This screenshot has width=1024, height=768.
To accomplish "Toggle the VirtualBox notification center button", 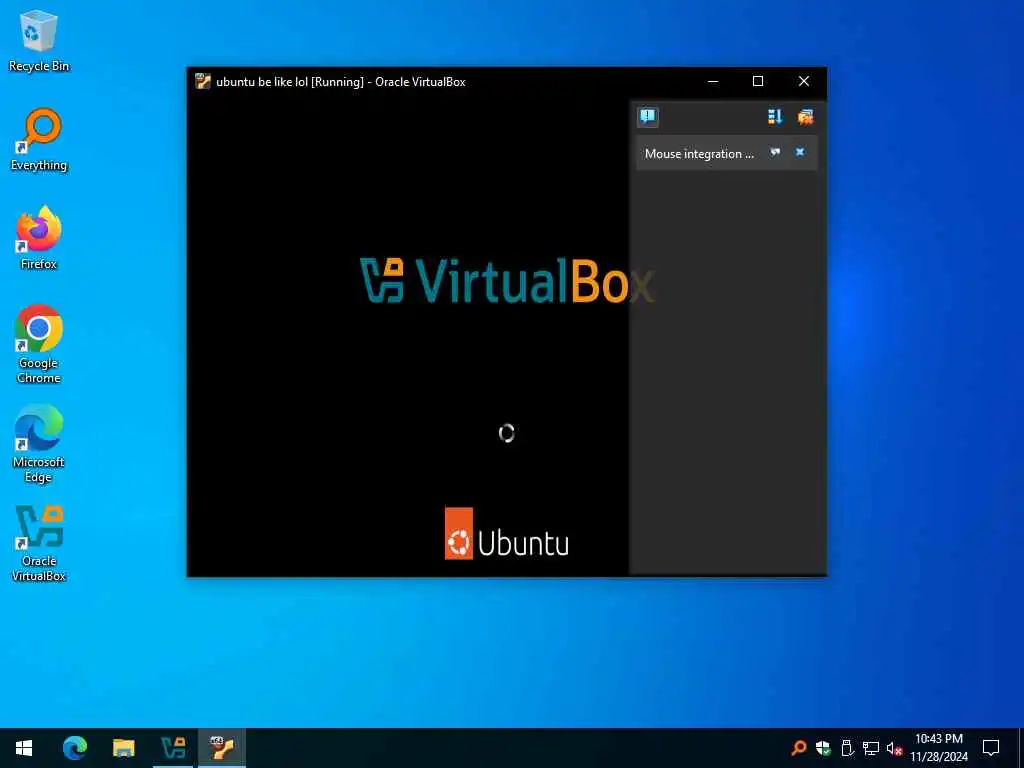I will coord(647,117).
